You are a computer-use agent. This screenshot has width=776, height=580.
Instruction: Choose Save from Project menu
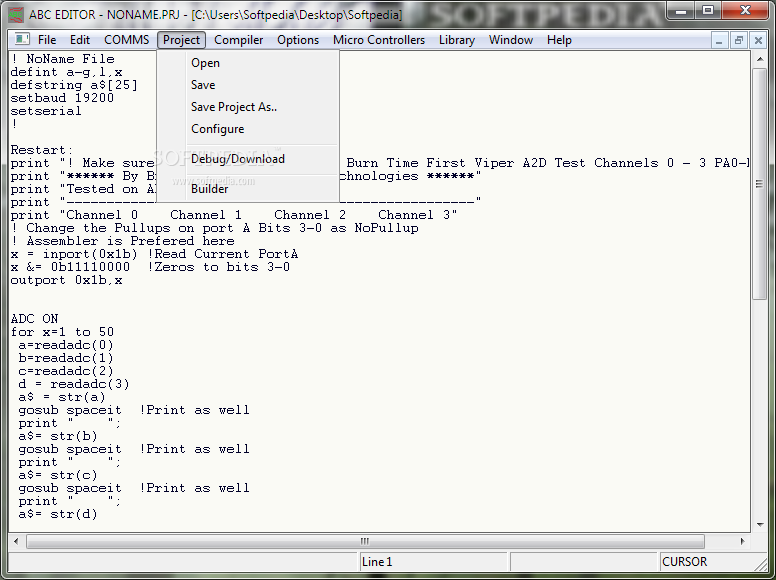pyautogui.click(x=248, y=85)
